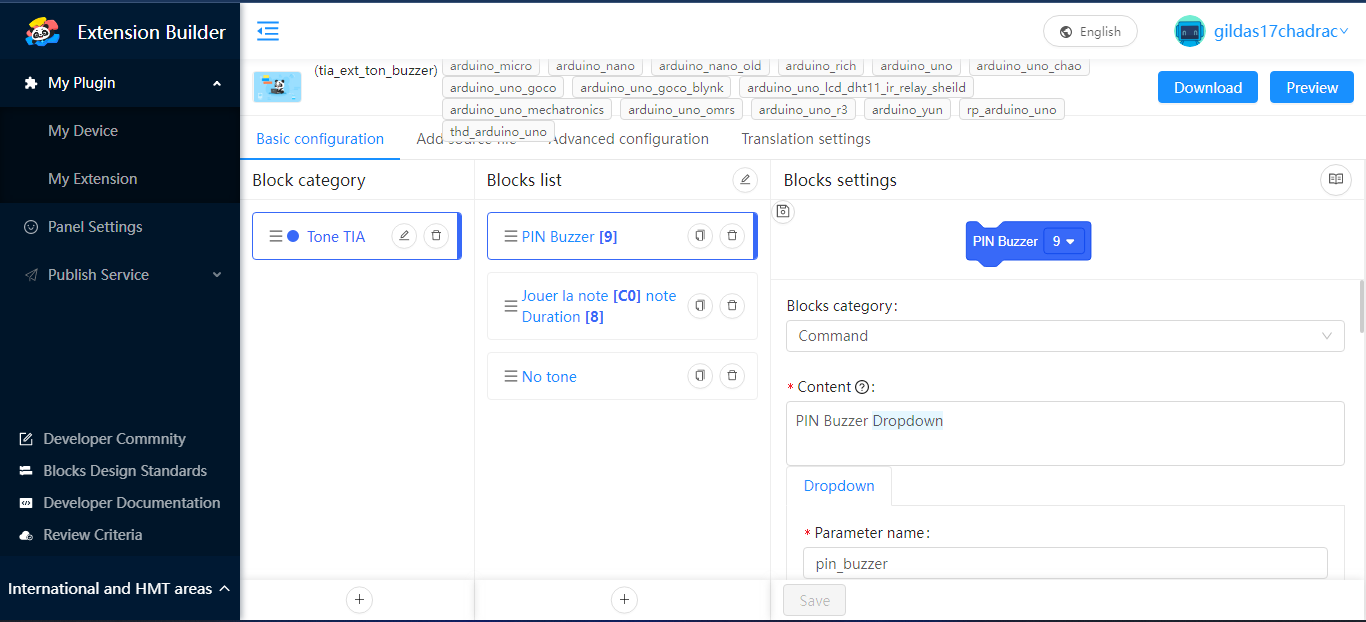Collapse the sidebar with the menu fold icon
The width and height of the screenshot is (1366, 622).
[x=268, y=31]
